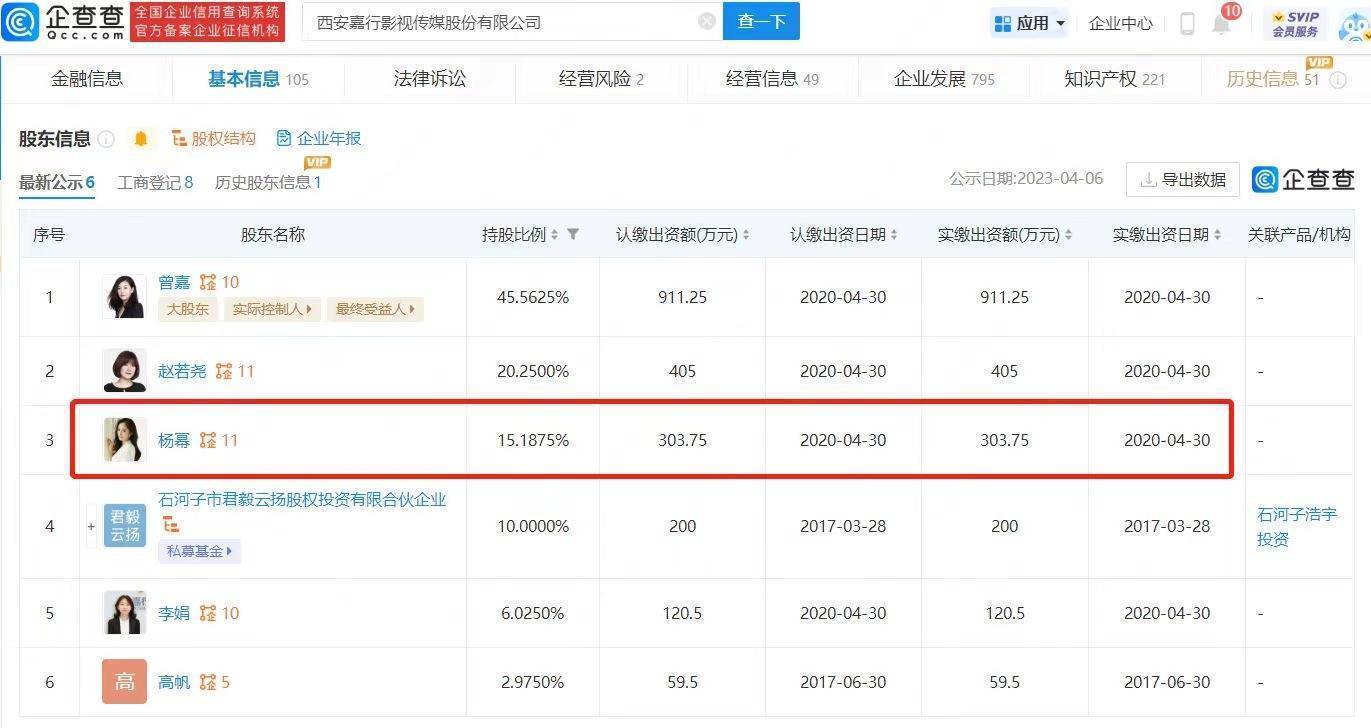Switch to 知识产权 tab
This screenshot has width=1371, height=728.
coord(1115,79)
